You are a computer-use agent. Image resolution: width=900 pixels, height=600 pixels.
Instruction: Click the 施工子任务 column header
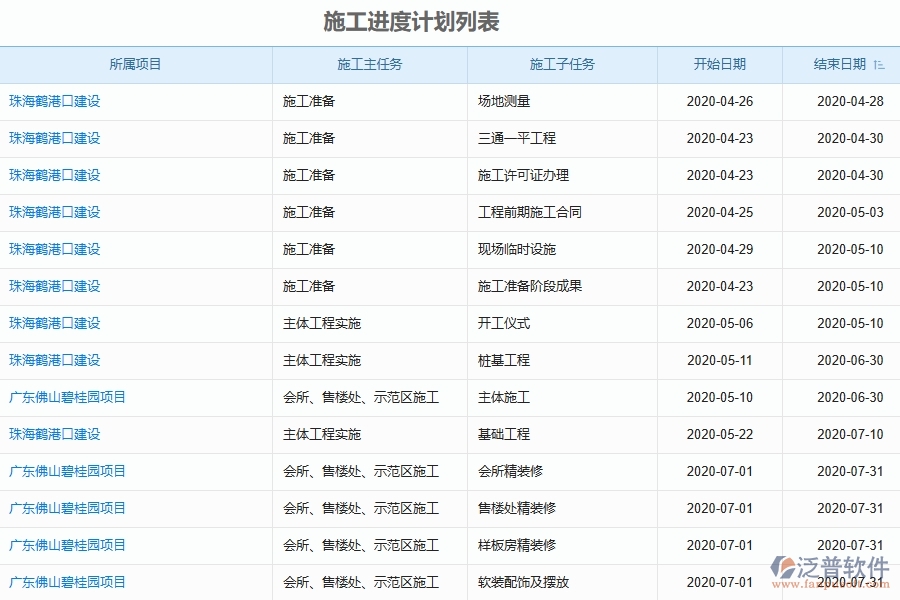pos(562,63)
